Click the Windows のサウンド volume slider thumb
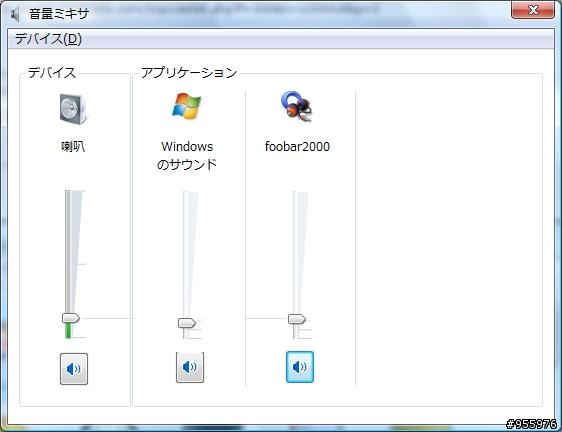Viewport: 562px width, 432px height. (x=187, y=323)
